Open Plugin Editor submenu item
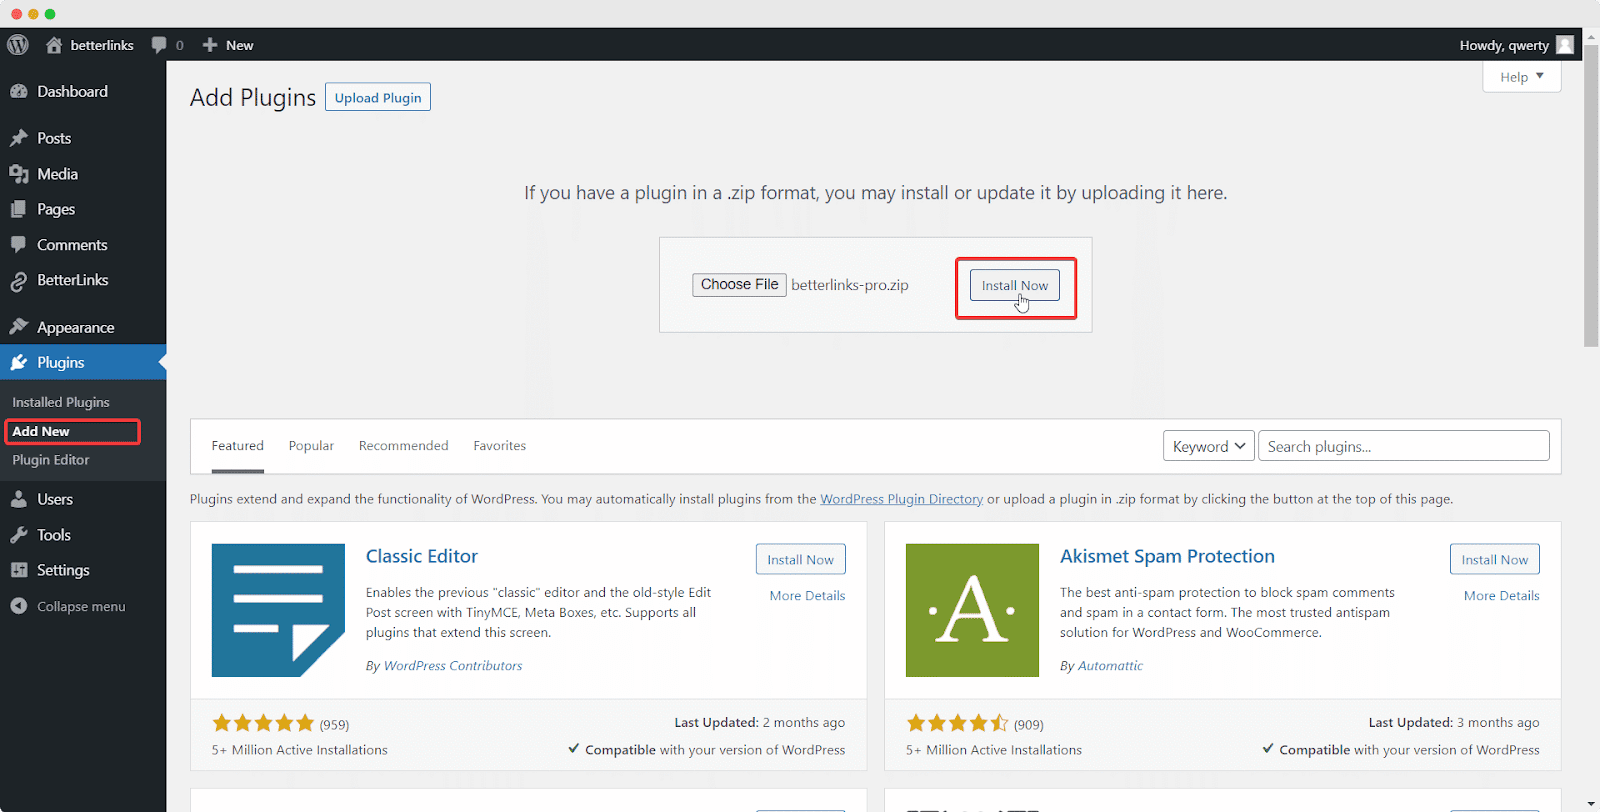 (x=51, y=460)
